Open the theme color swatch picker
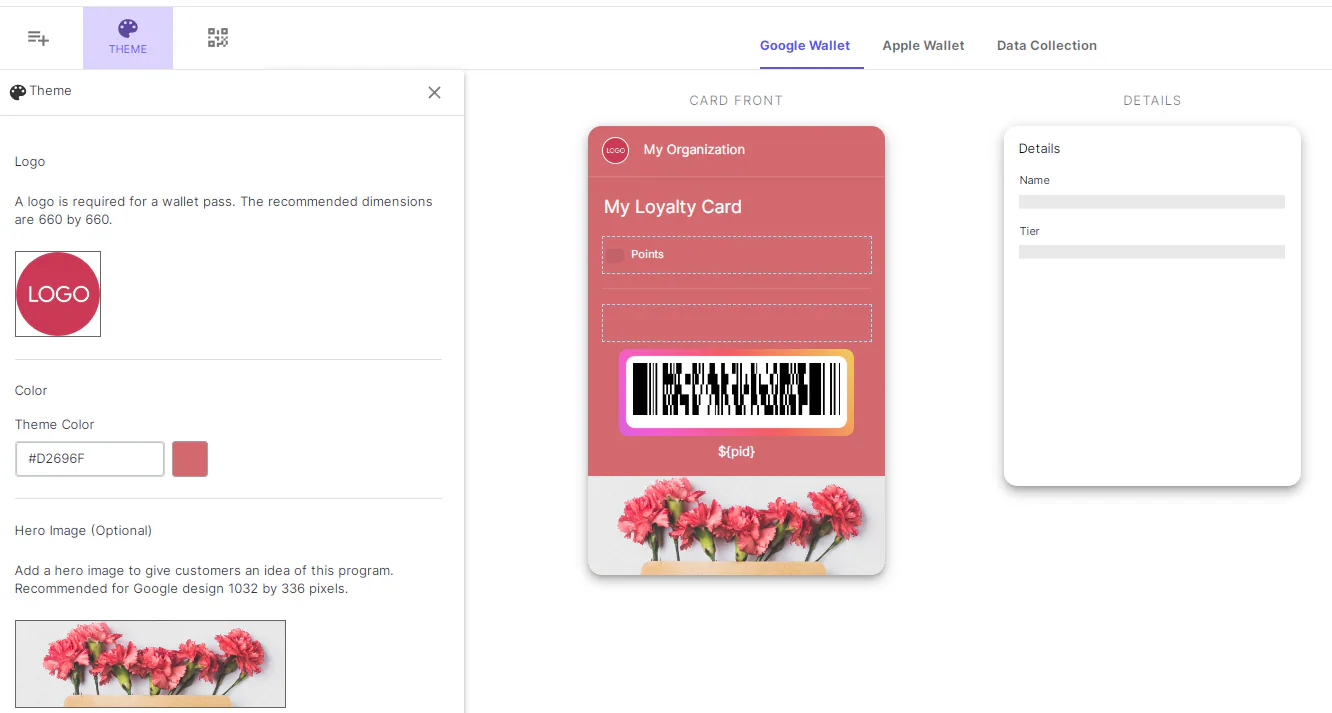The width and height of the screenshot is (1332, 713). 190,459
